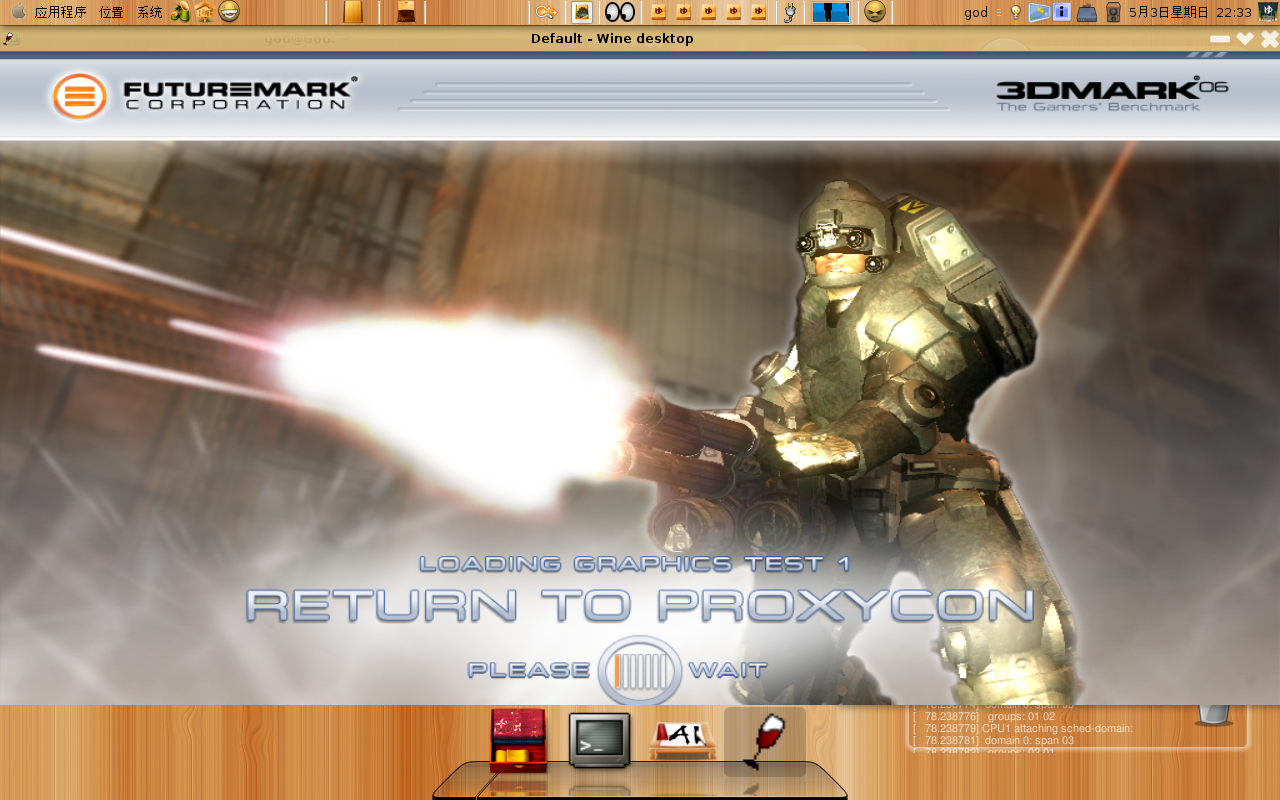Click the grinning smiley face launcher
The height and width of the screenshot is (800, 1280).
[x=229, y=12]
